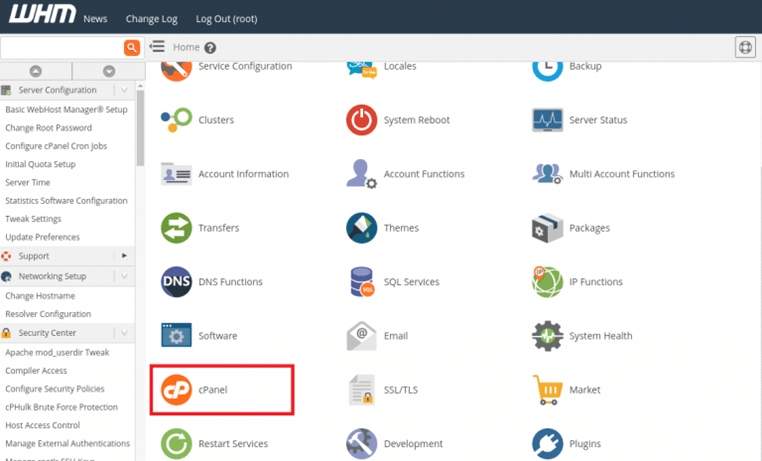Open the Clusters icon
762x461 pixels.
click(x=176, y=120)
